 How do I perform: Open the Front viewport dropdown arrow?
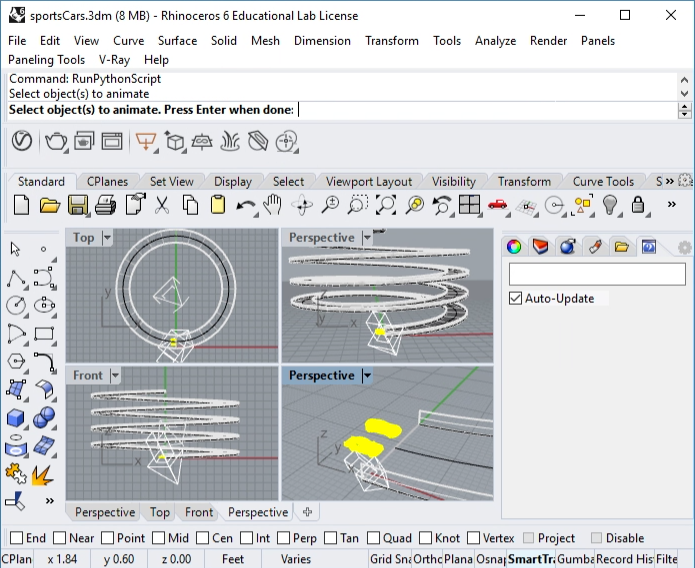tap(115, 376)
